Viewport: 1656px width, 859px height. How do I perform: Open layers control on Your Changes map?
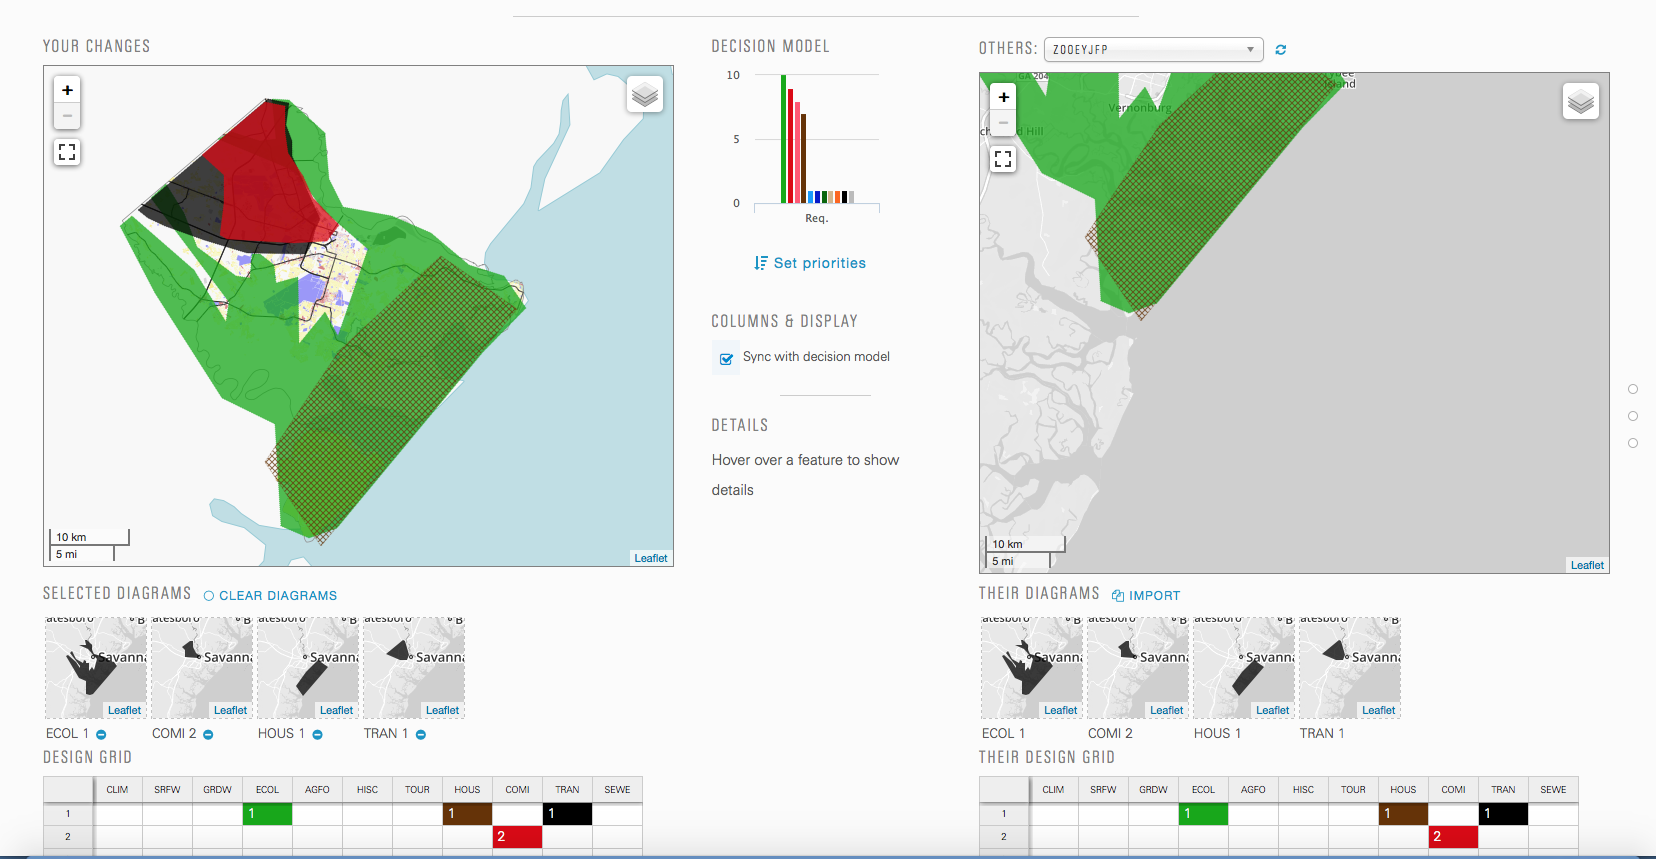tap(645, 95)
